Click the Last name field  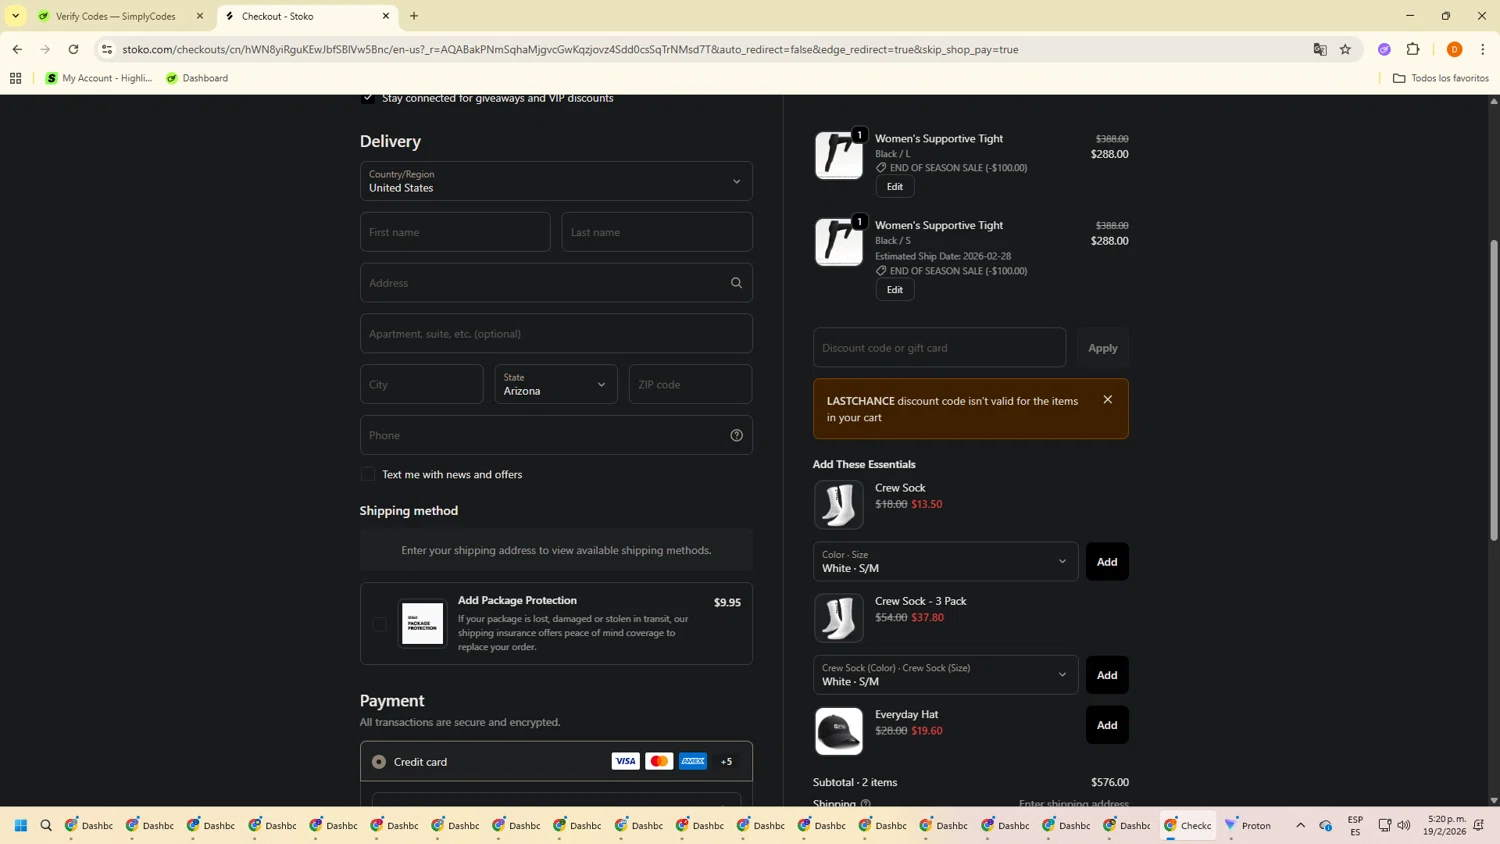pyautogui.click(x=657, y=232)
